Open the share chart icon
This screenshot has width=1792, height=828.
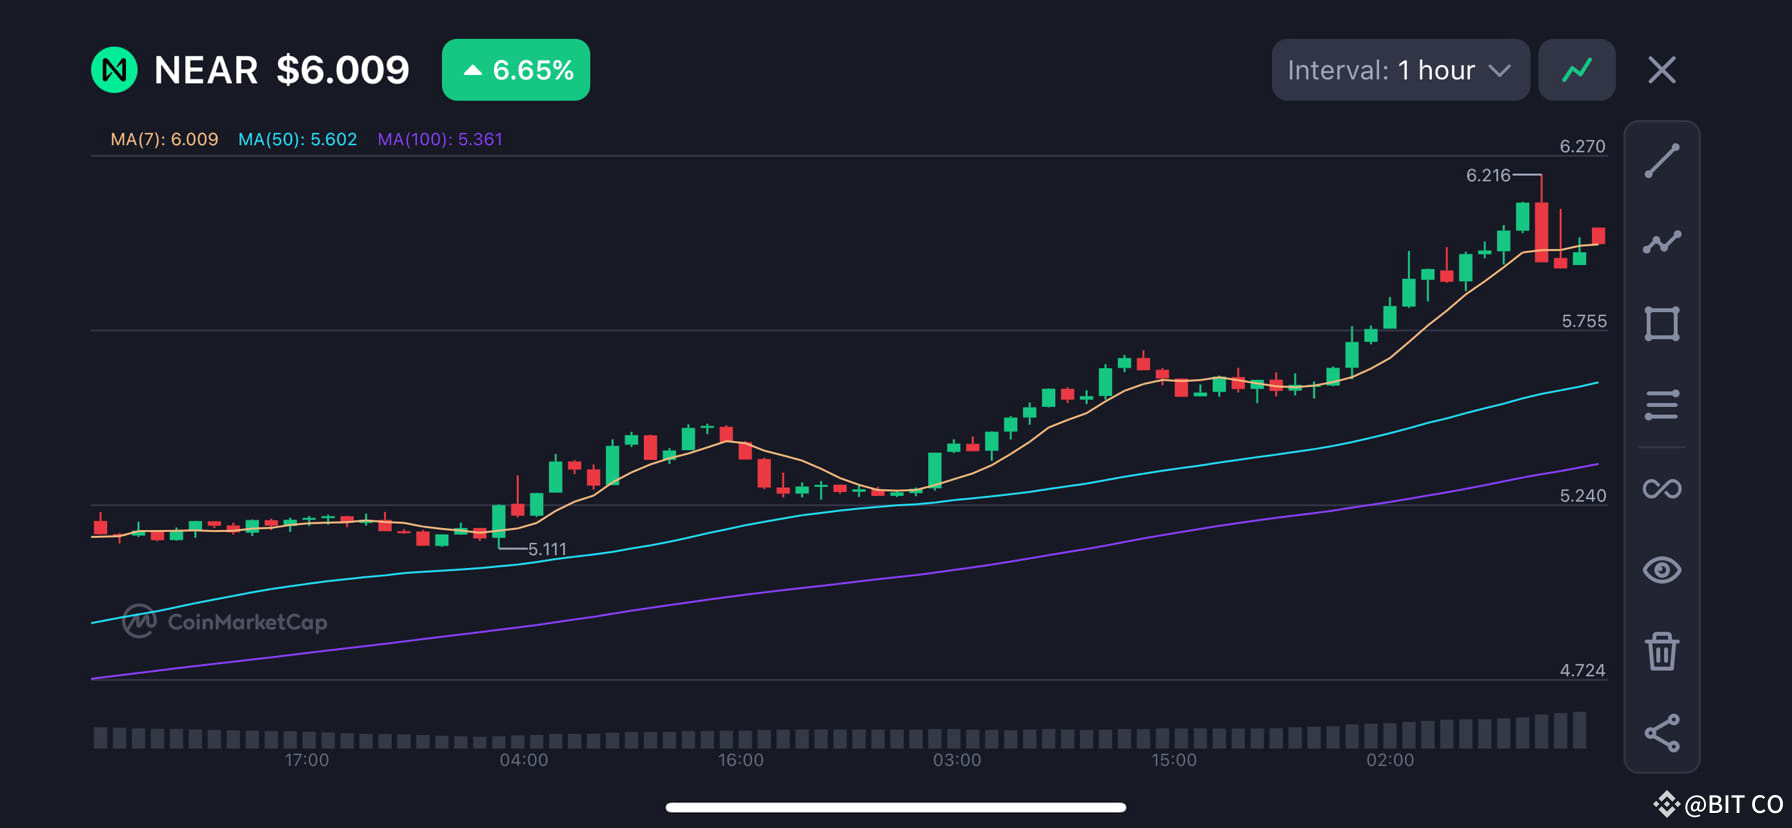[1662, 733]
